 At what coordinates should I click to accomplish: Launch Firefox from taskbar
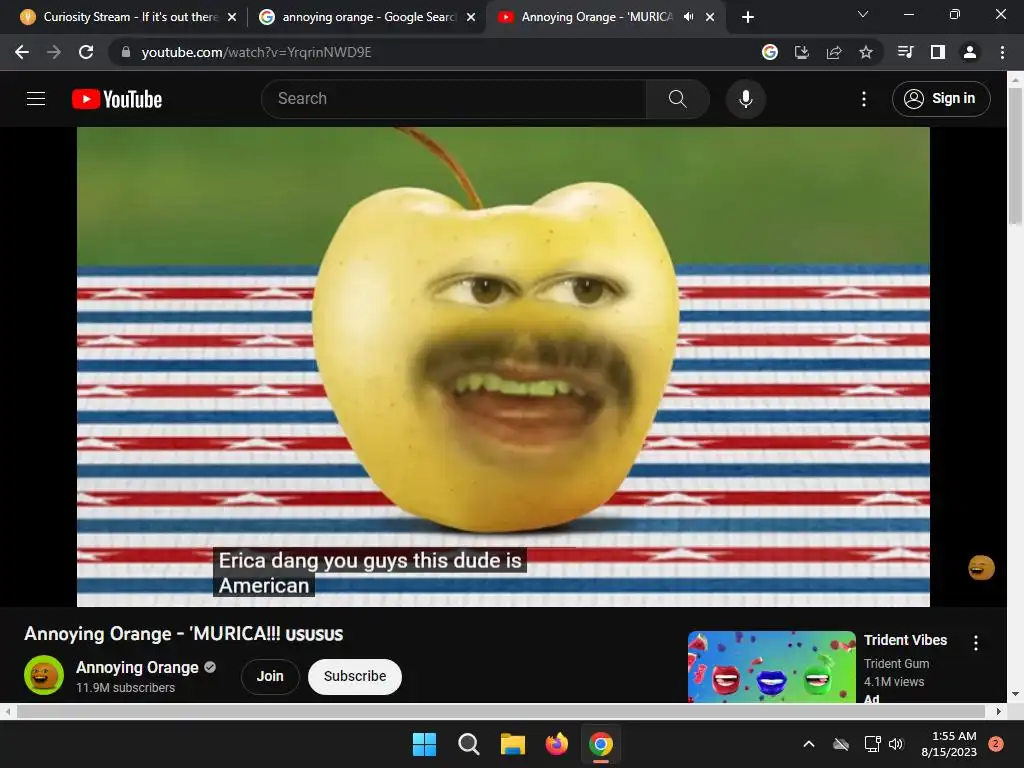click(x=556, y=744)
